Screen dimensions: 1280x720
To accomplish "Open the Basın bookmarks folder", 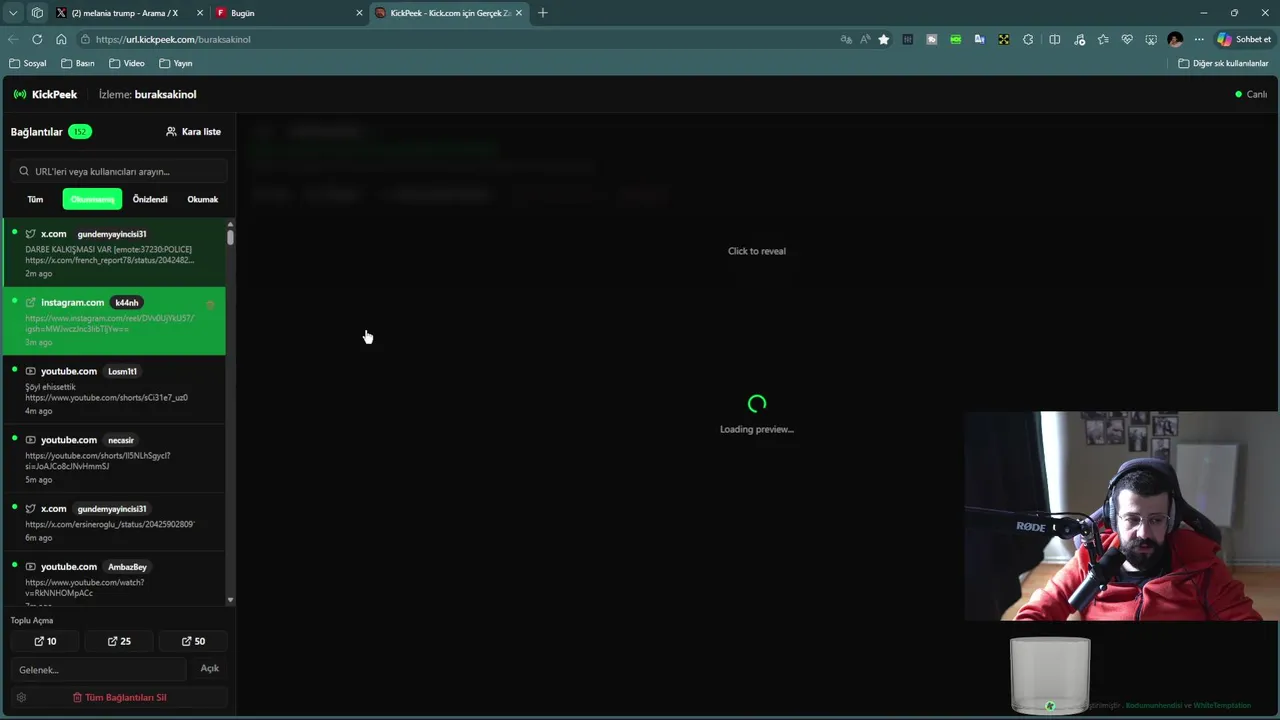I will [78, 63].
